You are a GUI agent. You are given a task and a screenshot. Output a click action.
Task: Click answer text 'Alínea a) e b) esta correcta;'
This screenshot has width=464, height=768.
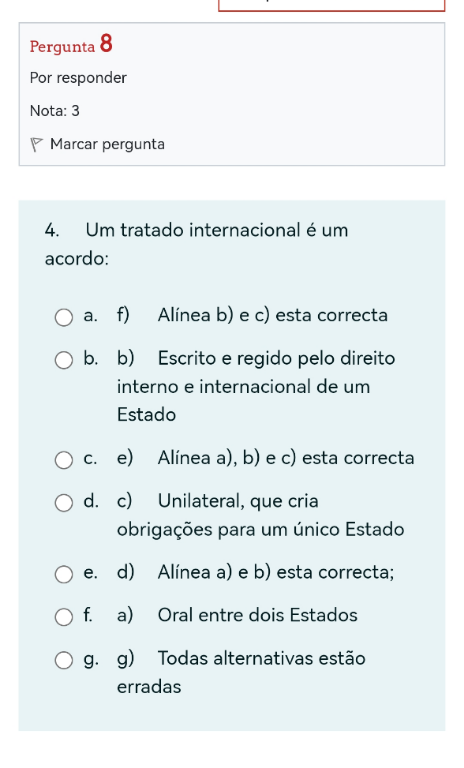(276, 572)
